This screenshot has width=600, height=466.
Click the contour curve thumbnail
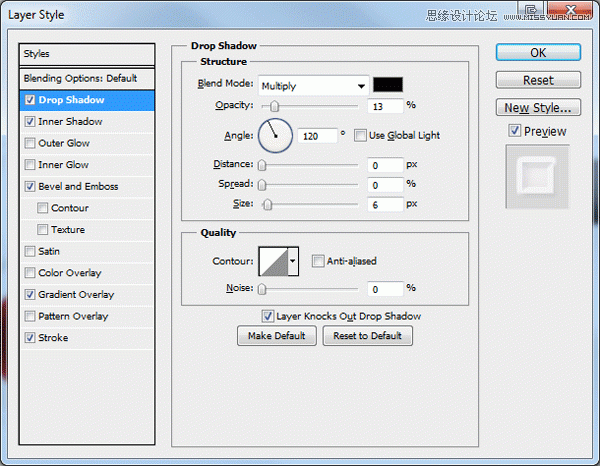click(x=274, y=261)
